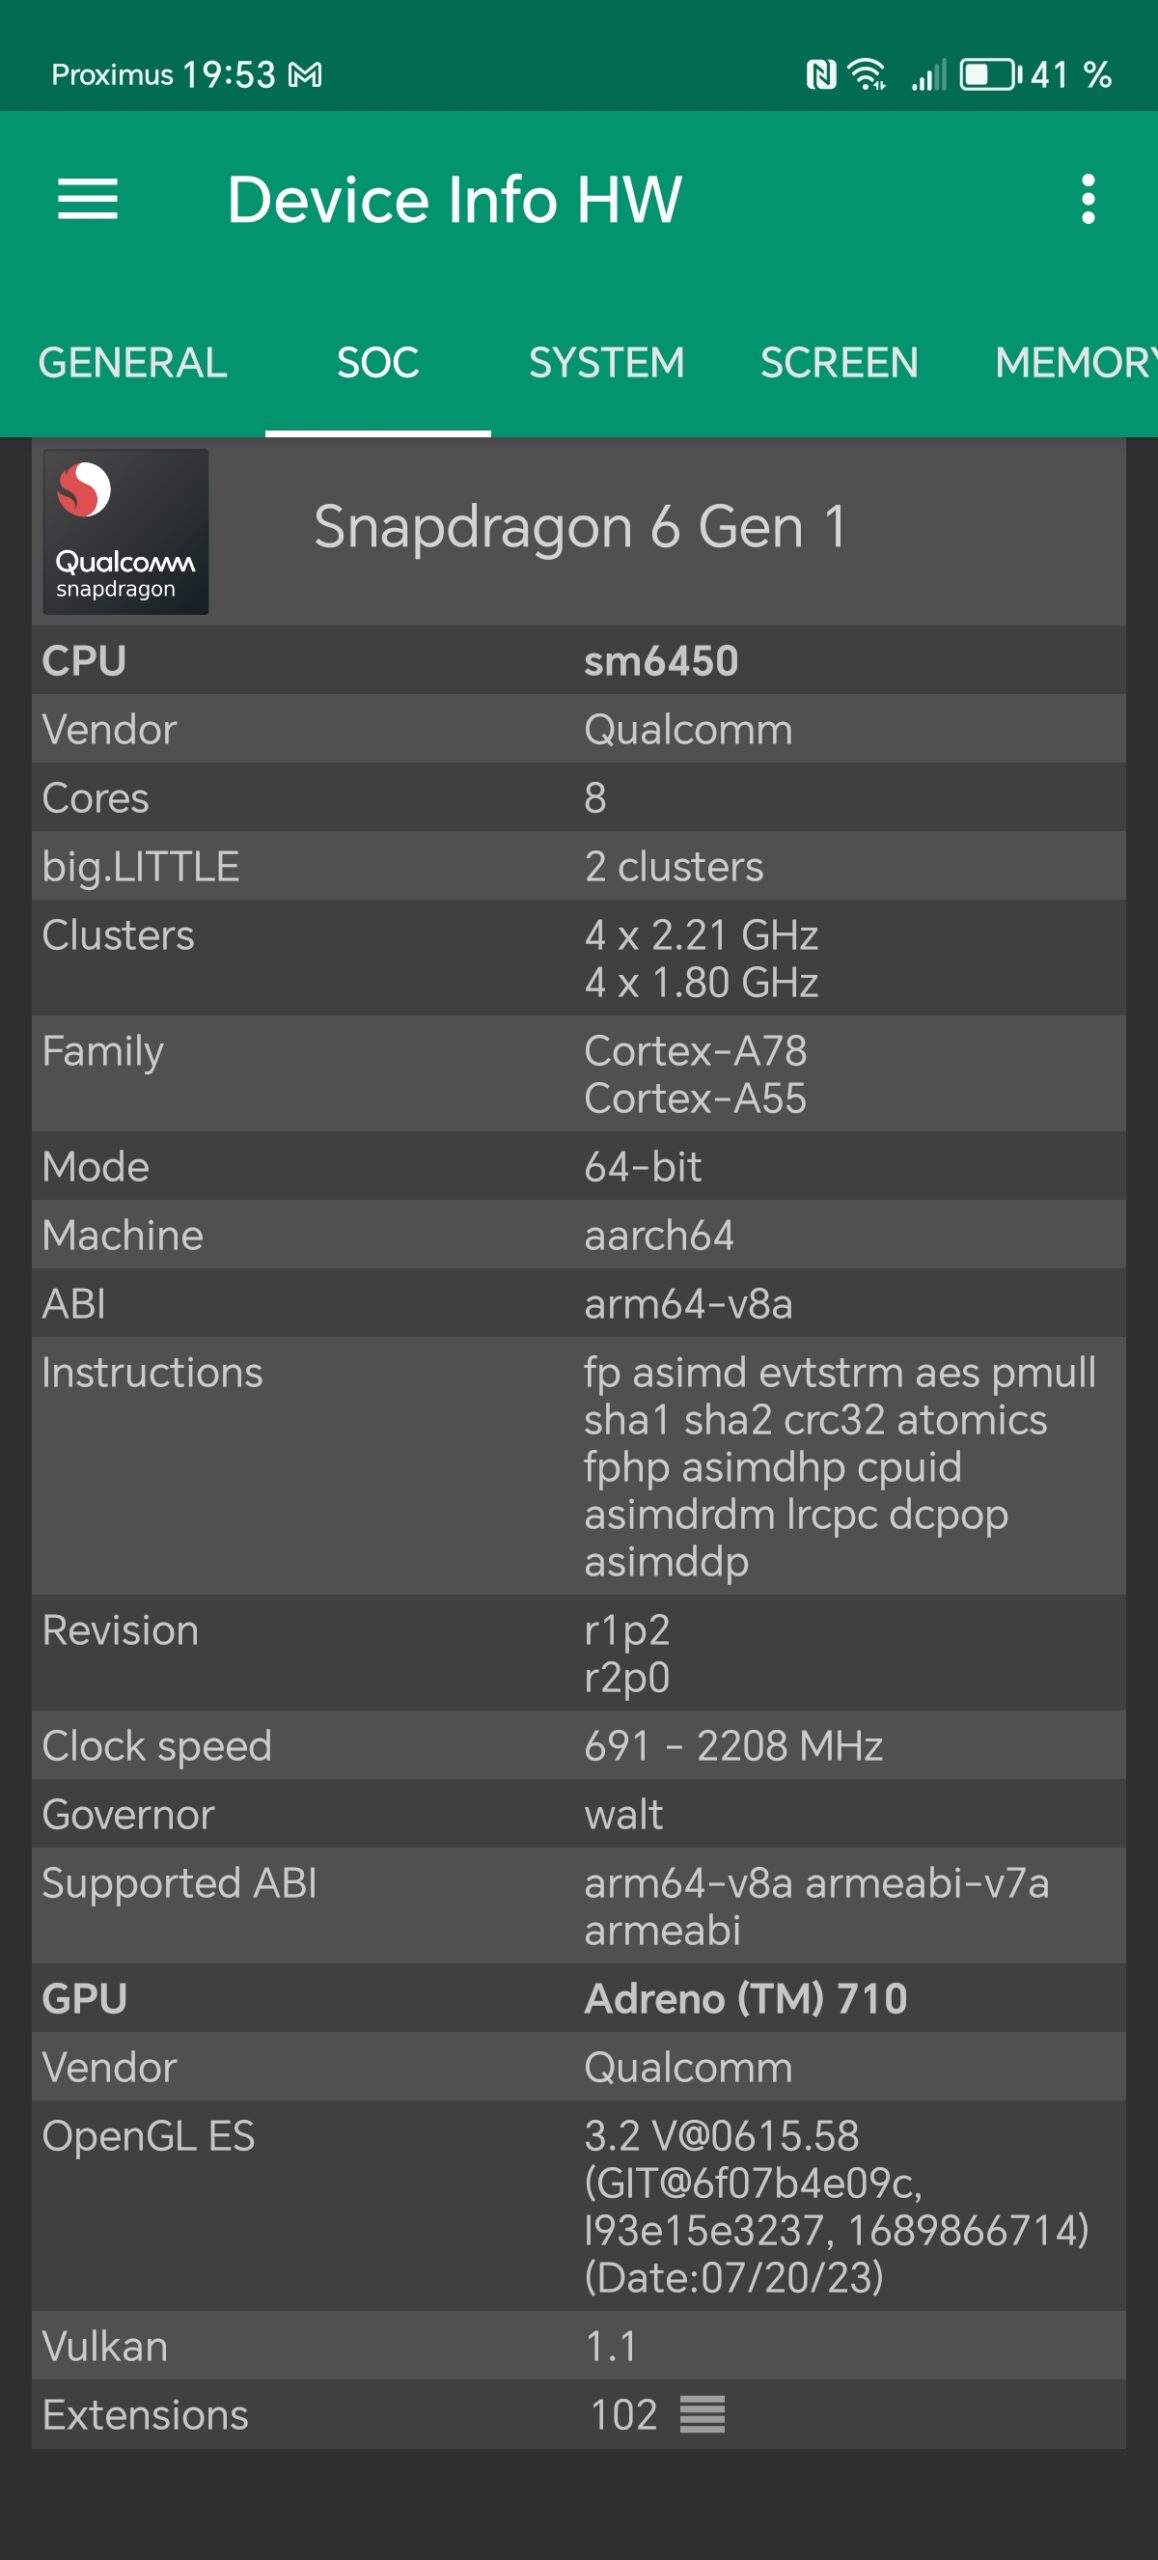Open the hamburger navigation menu
Viewport: 1158px width, 2560px height.
88,199
